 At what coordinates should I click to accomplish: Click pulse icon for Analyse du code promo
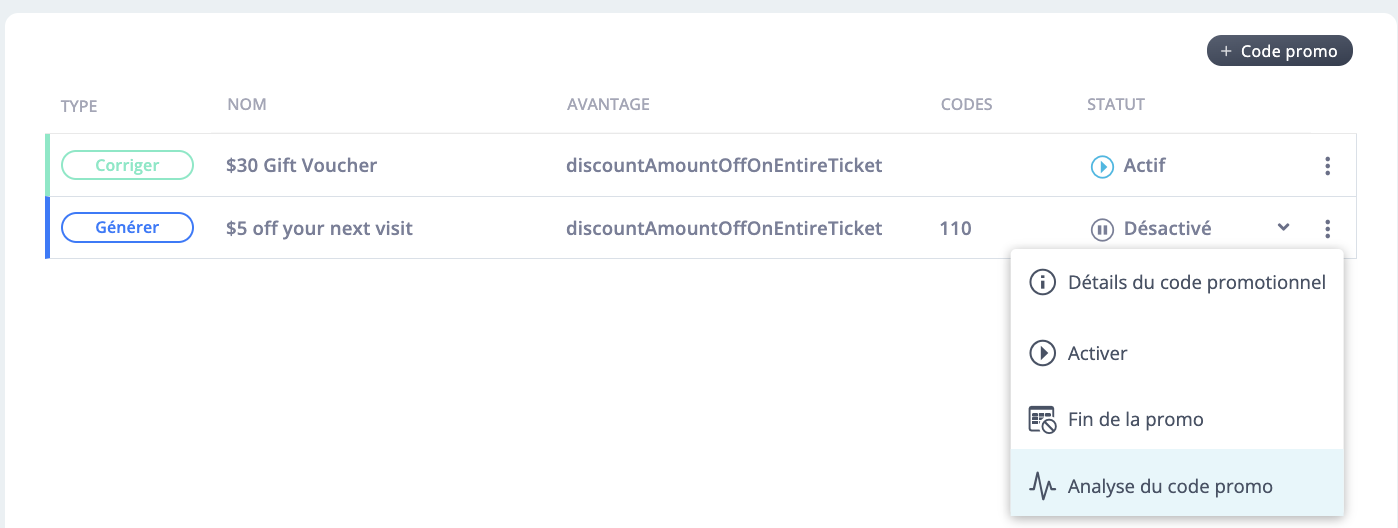(x=1042, y=487)
